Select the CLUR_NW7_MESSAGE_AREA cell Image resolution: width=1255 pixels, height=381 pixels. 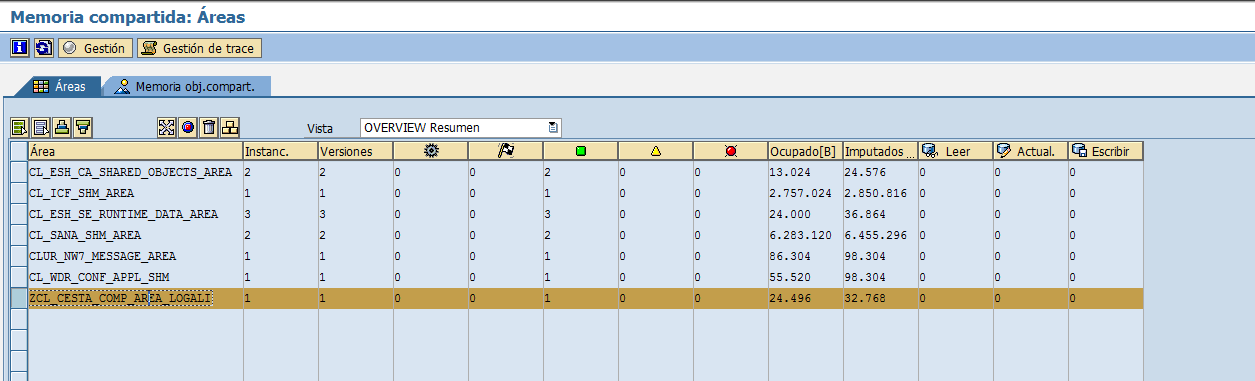[135, 256]
